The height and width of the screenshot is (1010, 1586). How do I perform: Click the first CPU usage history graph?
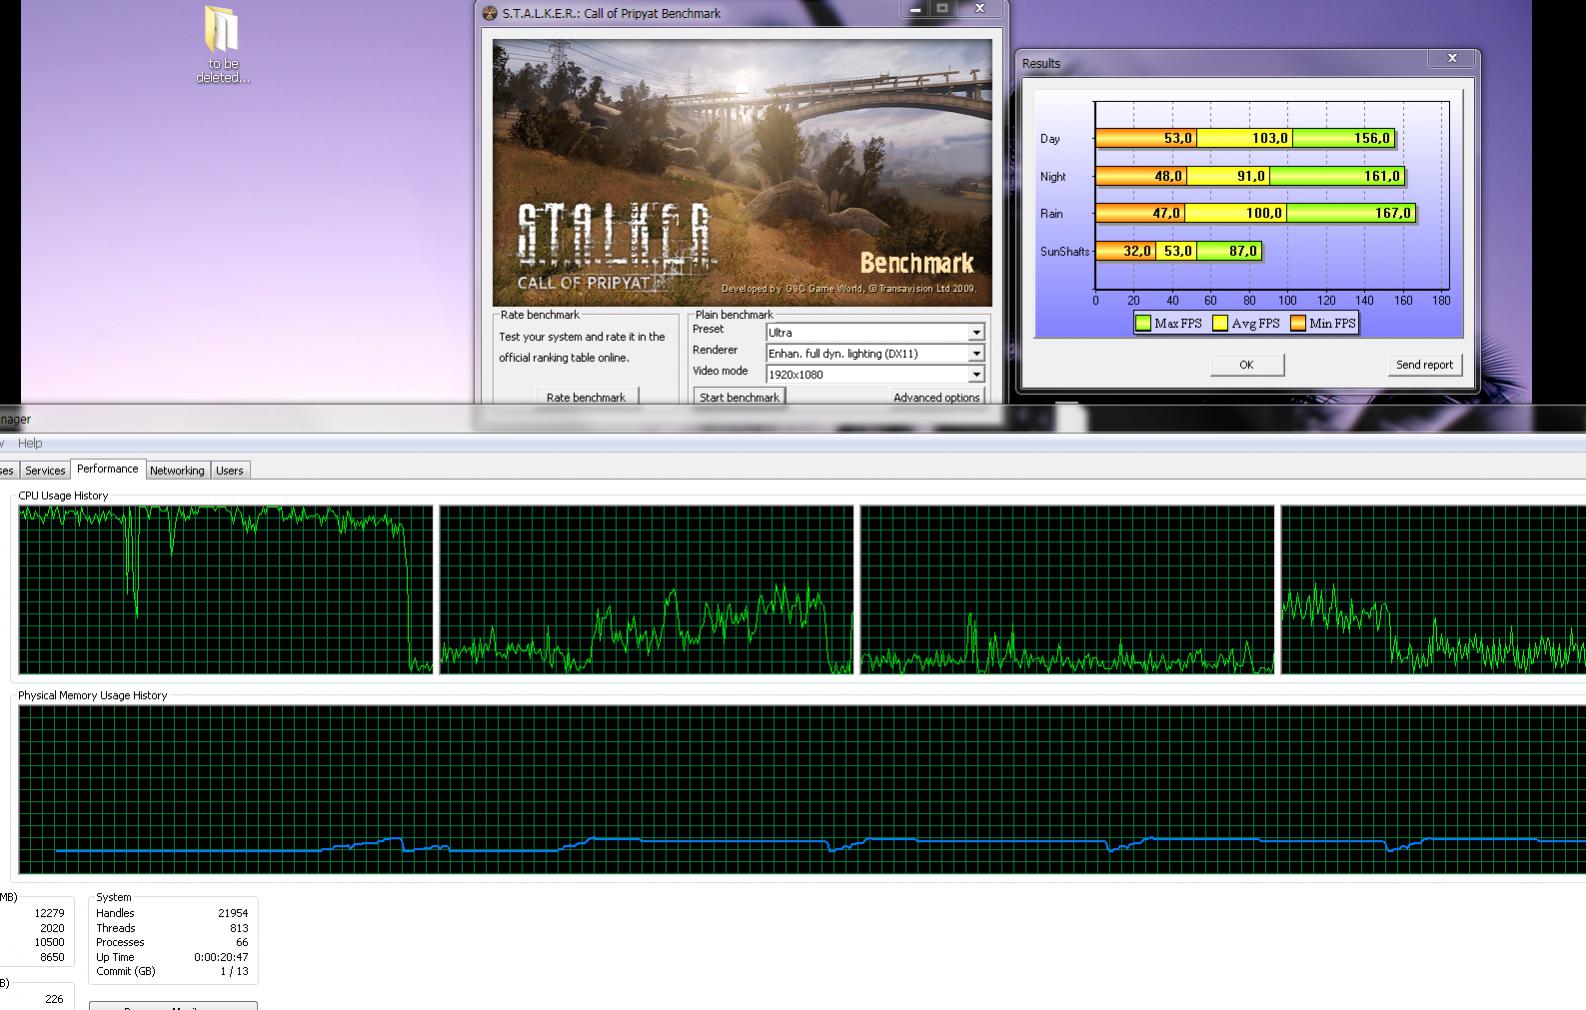(226, 589)
